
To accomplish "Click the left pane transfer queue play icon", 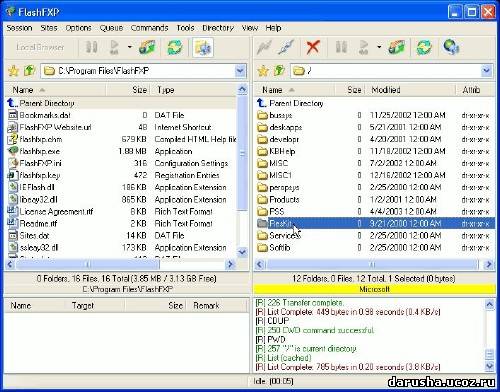I will (115, 47).
